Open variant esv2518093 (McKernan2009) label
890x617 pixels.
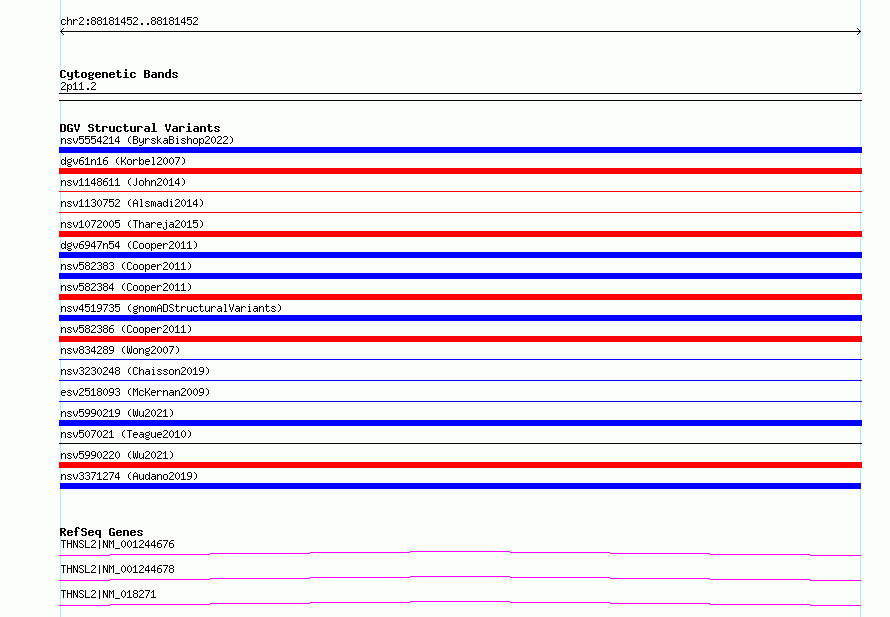pos(135,392)
